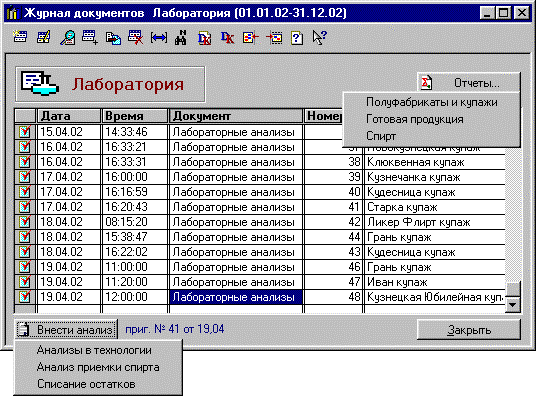This screenshot has width=536, height=396.
Task: Maximize the Журнал документов window
Action: coord(503,13)
